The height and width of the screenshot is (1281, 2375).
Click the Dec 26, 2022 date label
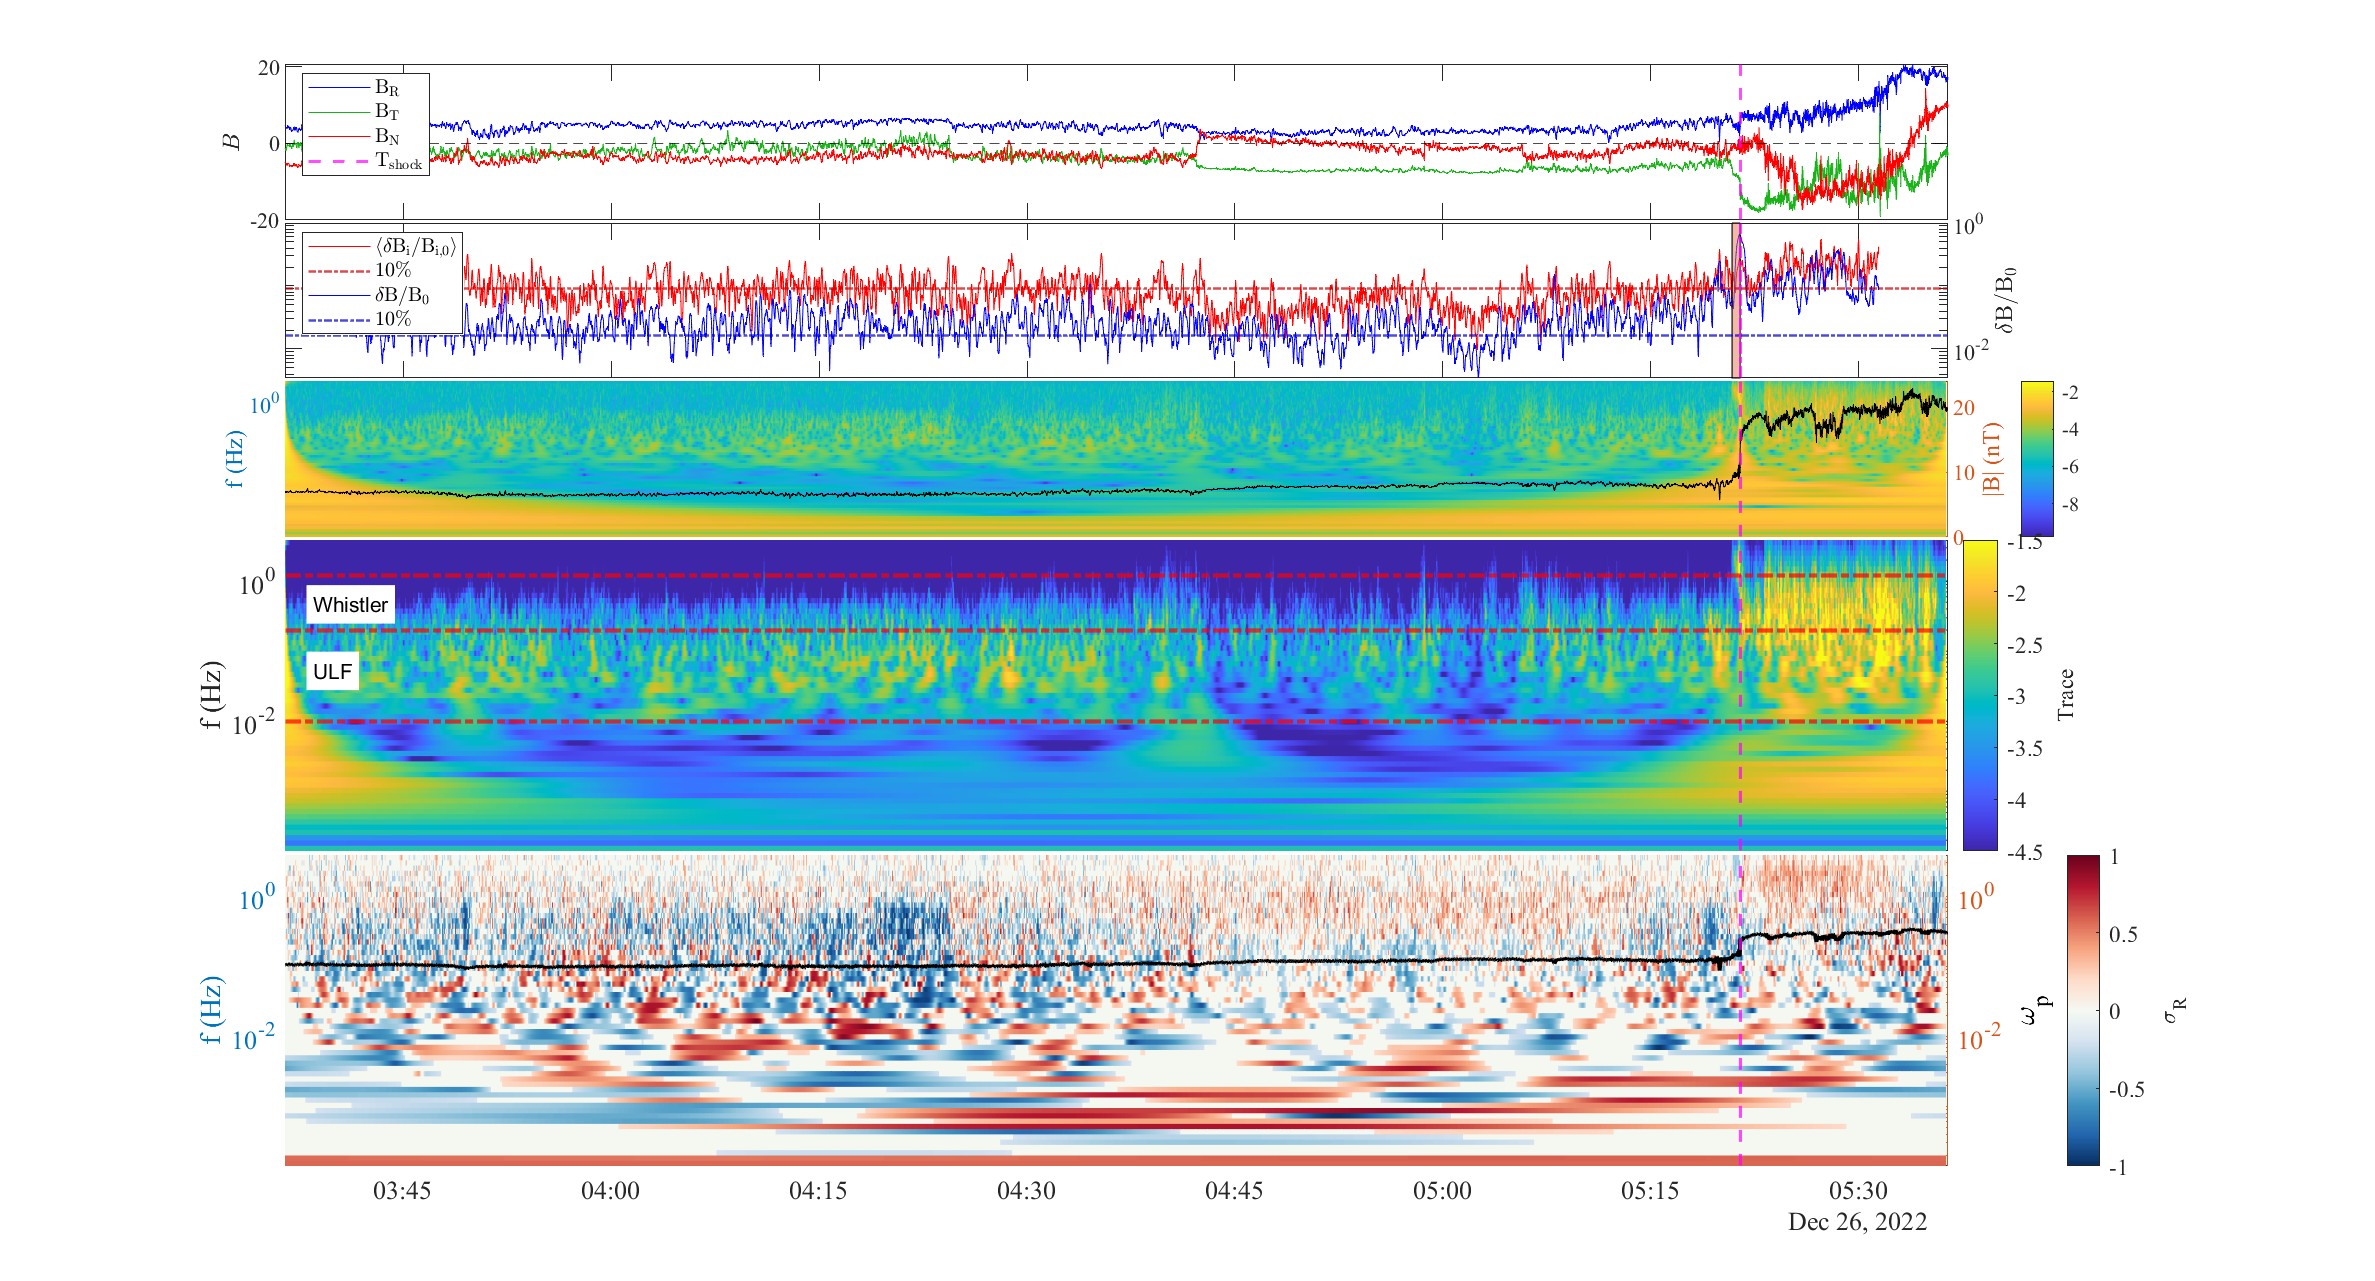click(1857, 1222)
